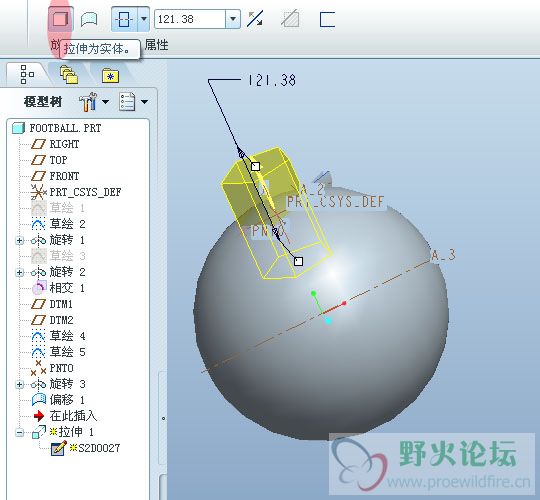The image size is (540, 500).
Task: Select the 相交 1 intersect feature
Action: [x=67, y=288]
